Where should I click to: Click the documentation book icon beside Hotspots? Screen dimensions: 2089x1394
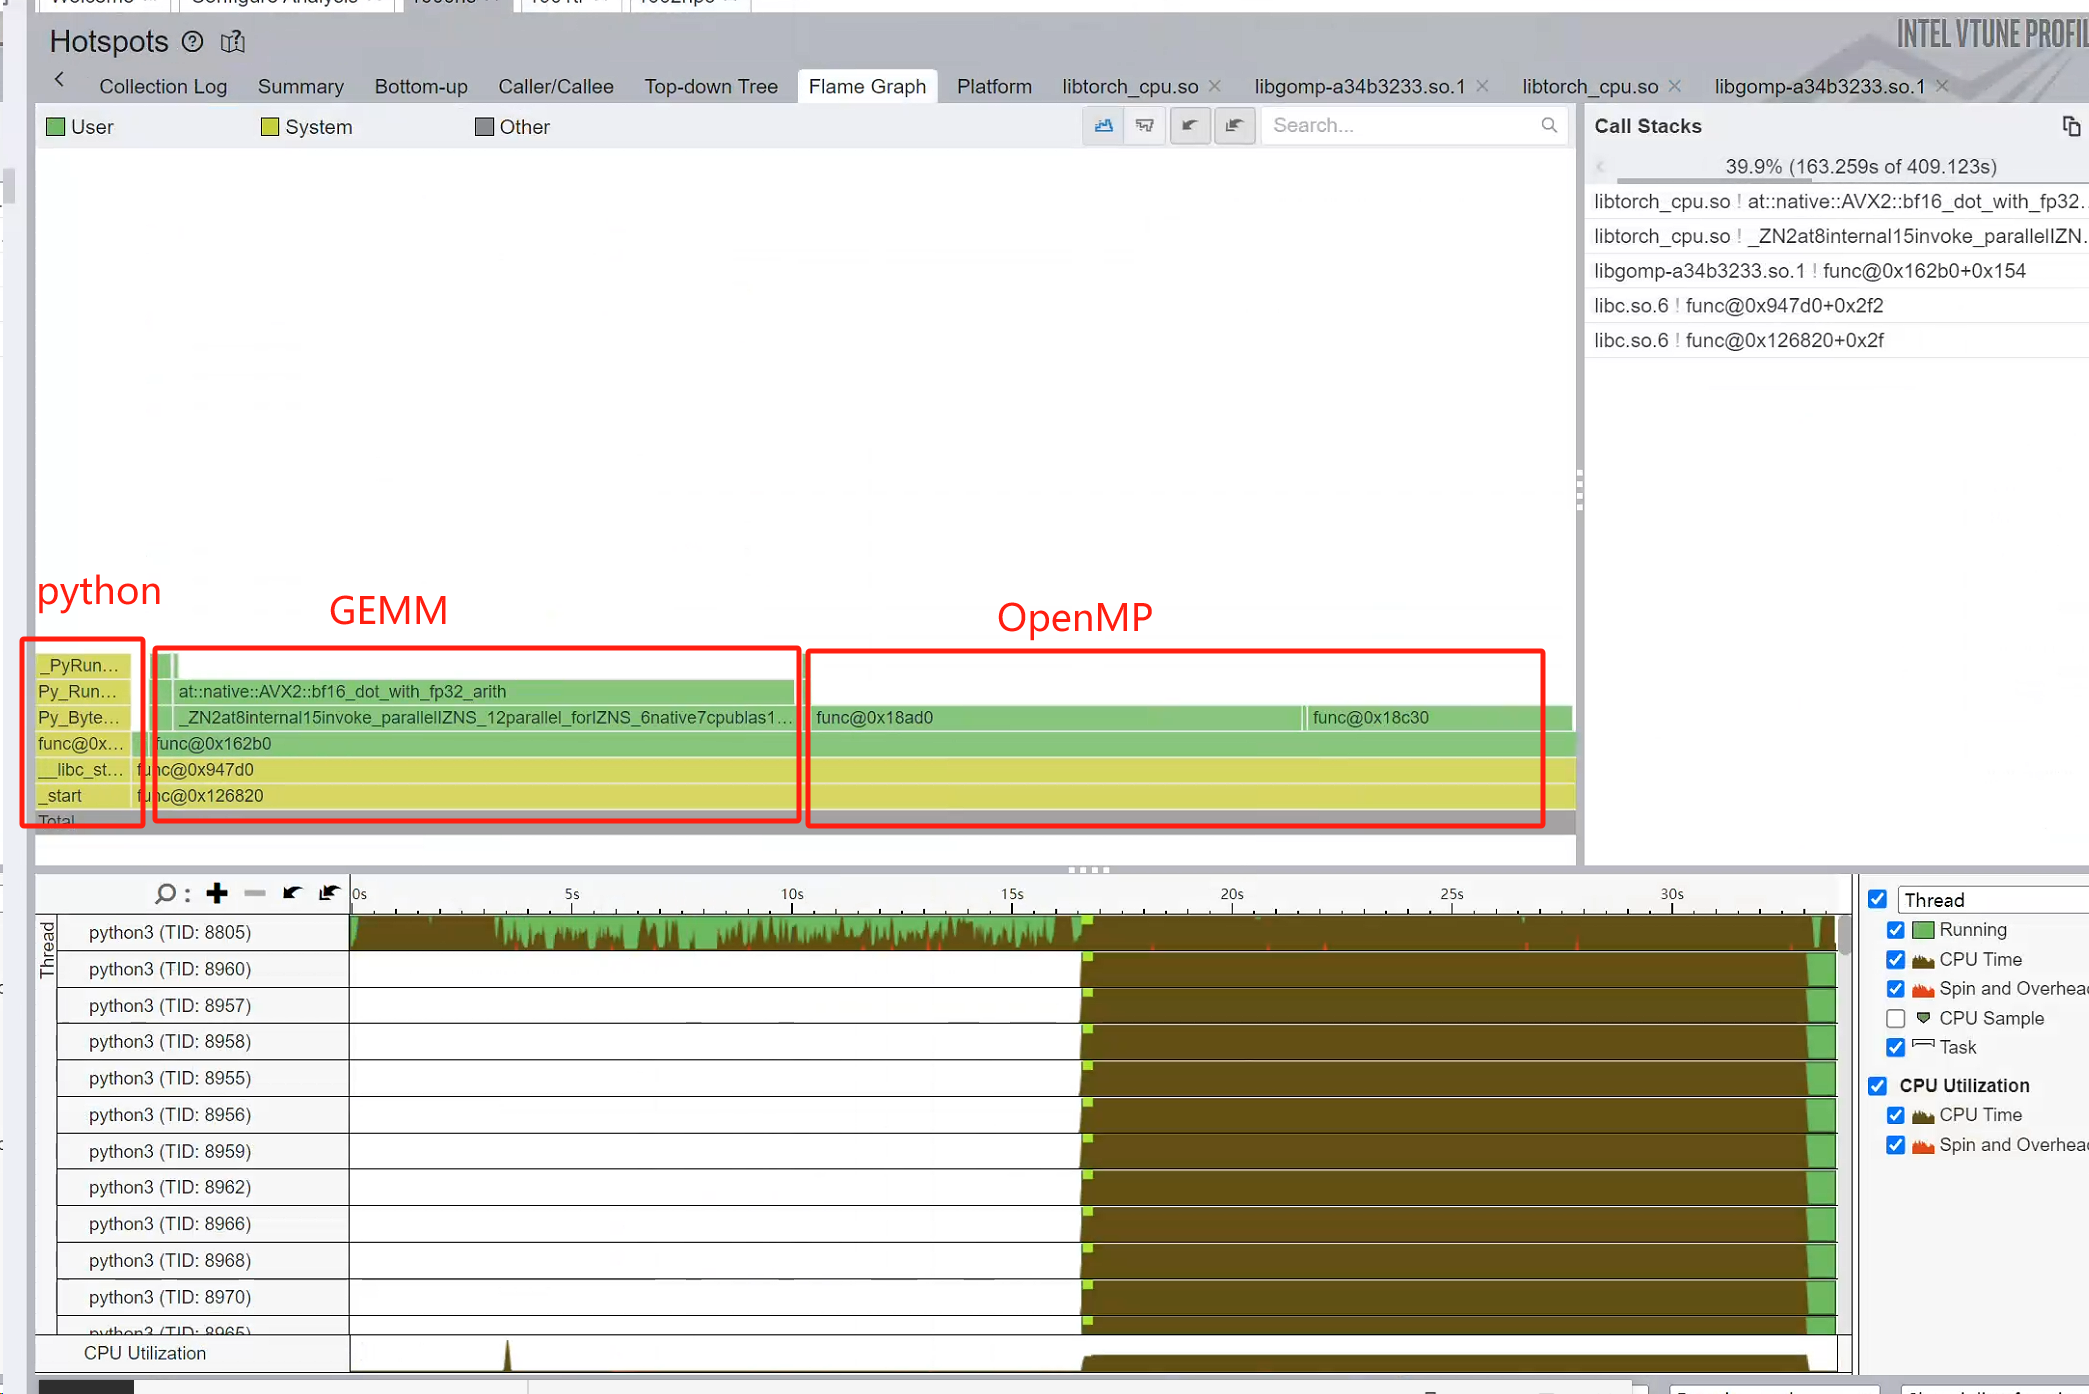coord(232,41)
